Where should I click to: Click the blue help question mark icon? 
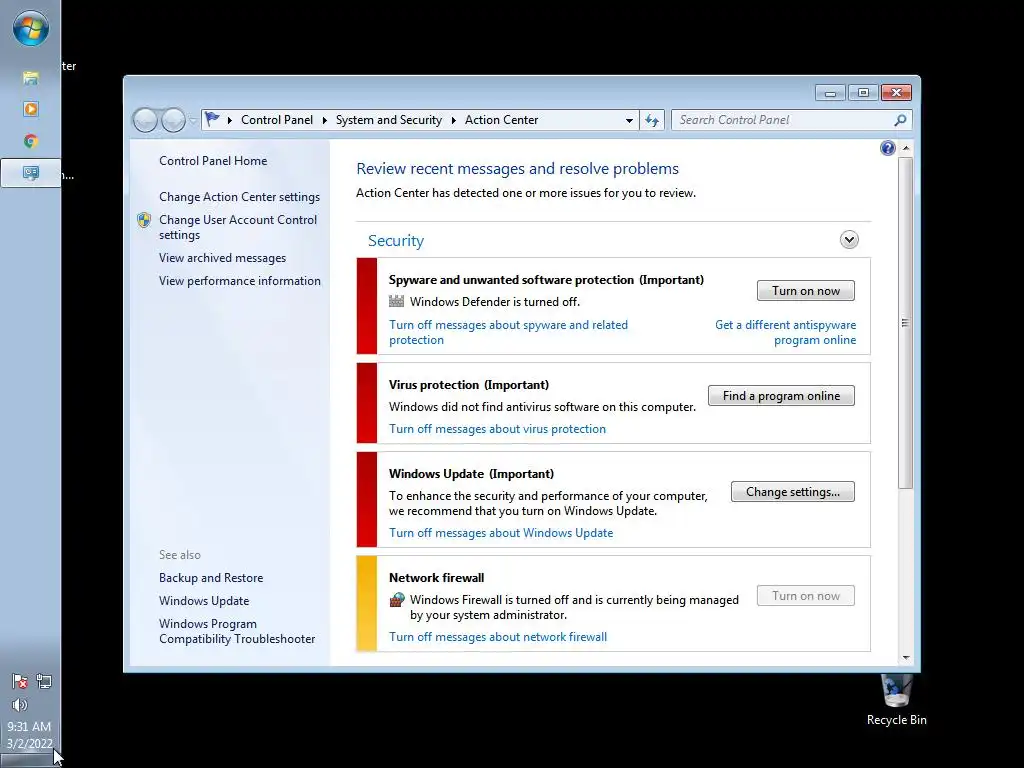coord(888,148)
